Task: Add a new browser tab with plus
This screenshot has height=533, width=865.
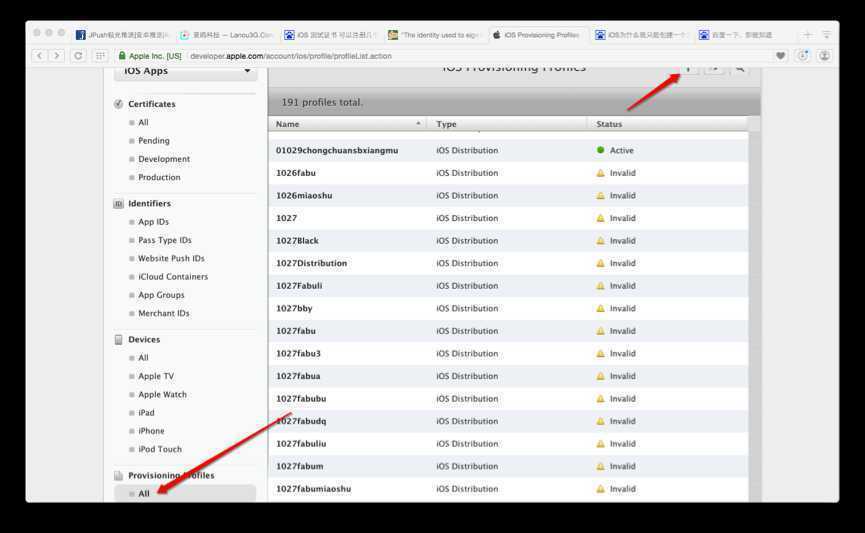Action: (807, 35)
